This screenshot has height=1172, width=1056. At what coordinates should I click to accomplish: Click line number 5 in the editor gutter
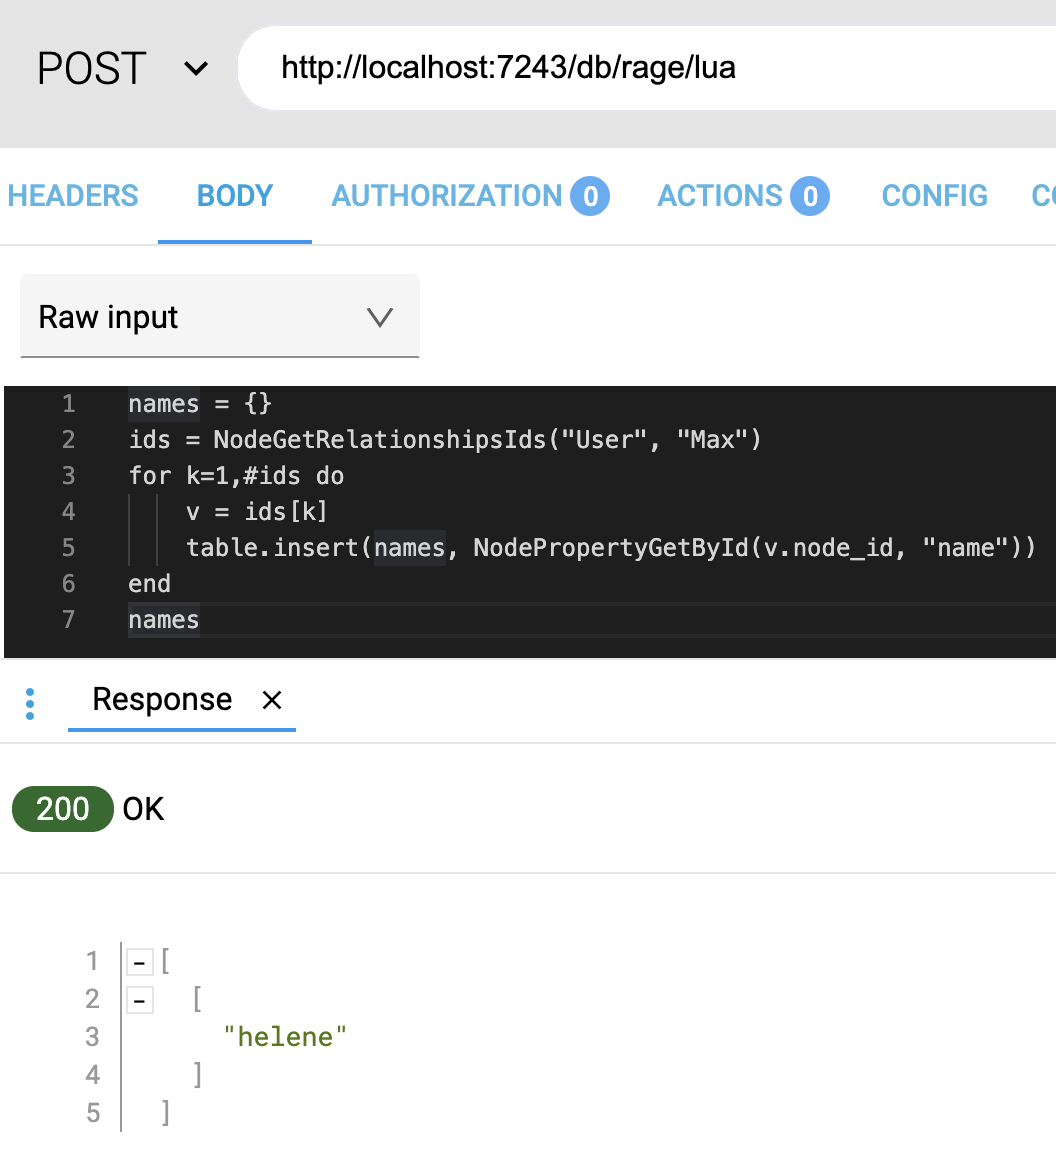68,548
